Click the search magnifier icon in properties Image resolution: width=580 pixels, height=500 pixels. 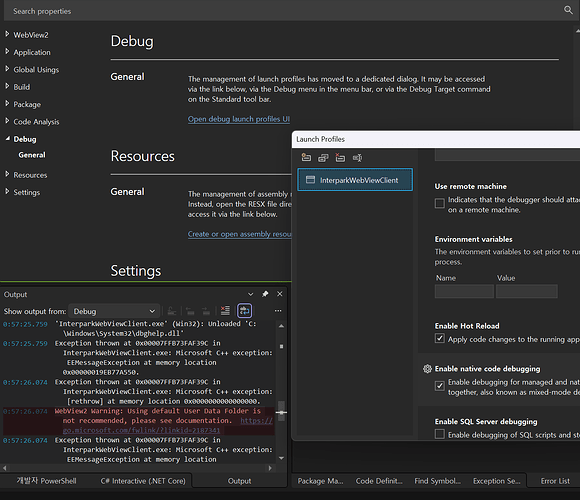pyautogui.click(x=568, y=10)
